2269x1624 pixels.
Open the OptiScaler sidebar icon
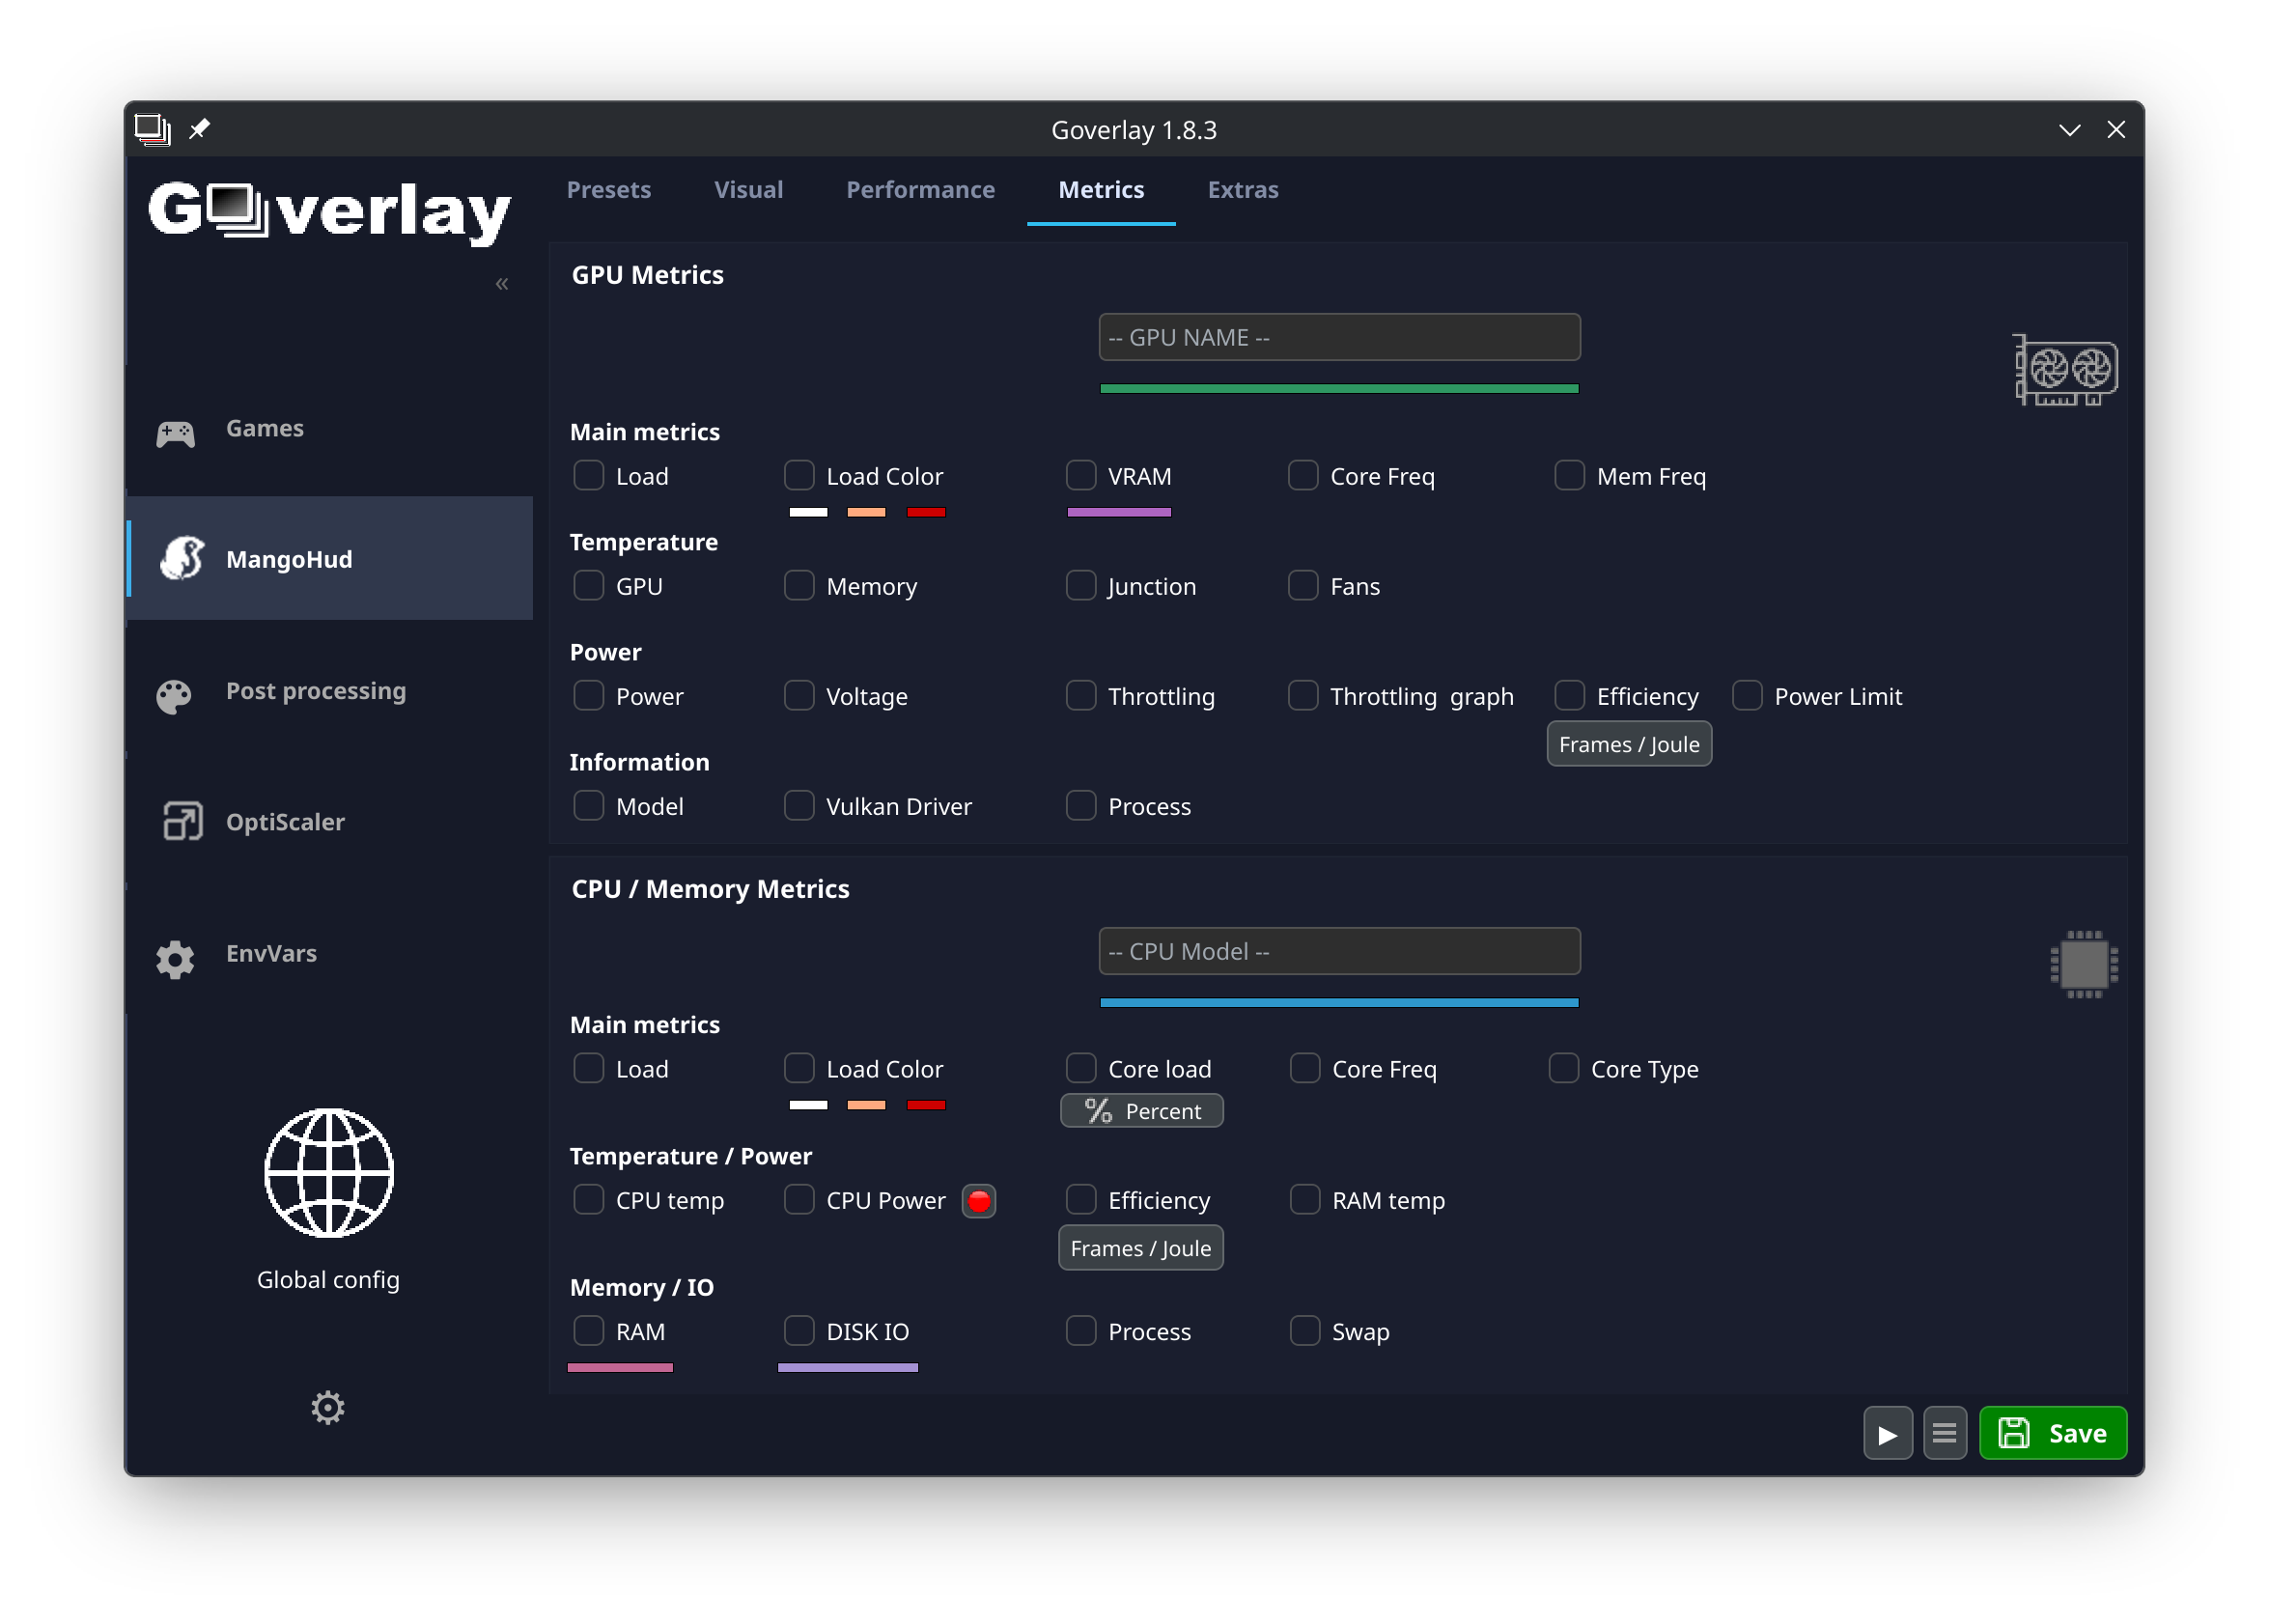(182, 822)
